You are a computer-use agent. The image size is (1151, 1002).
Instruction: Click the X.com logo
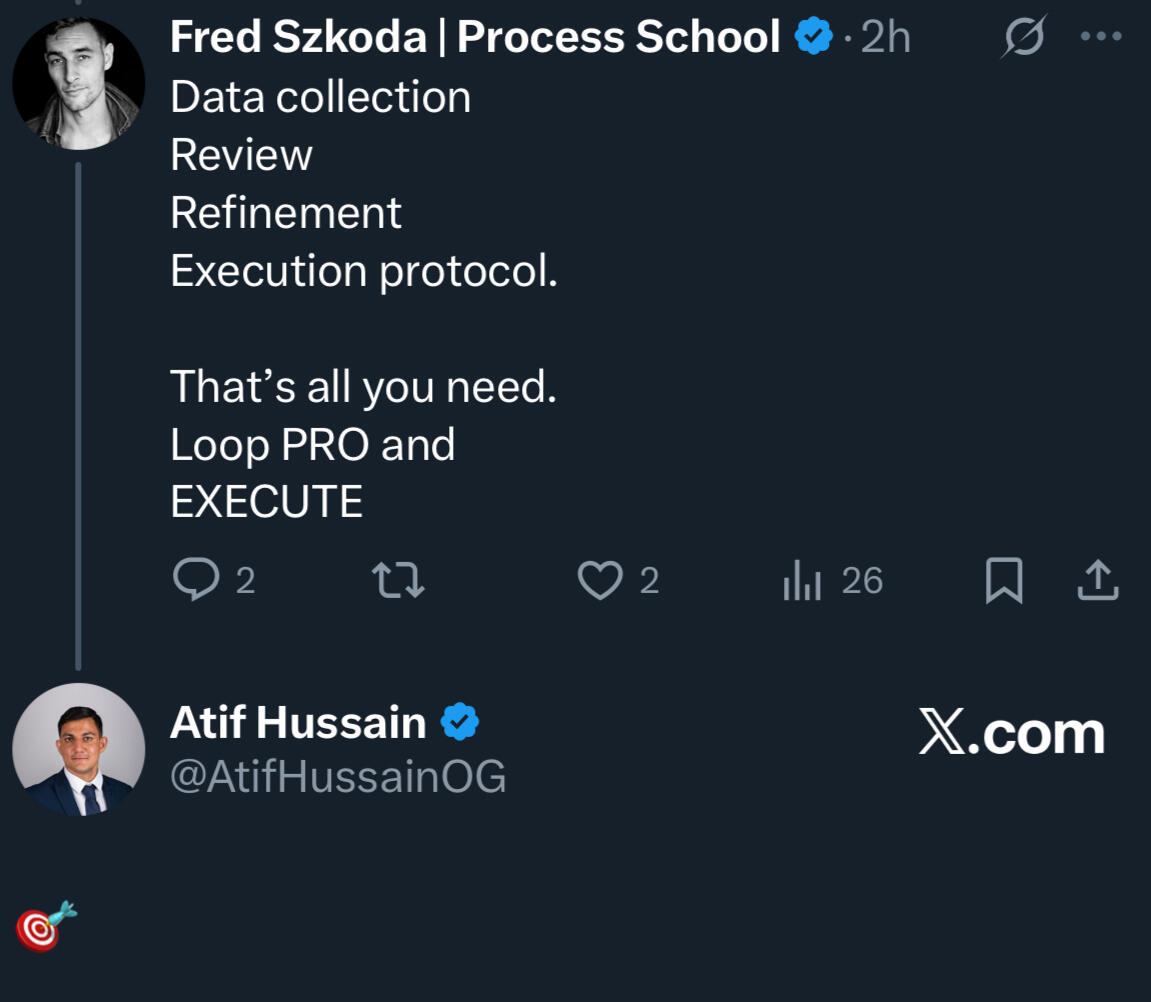click(1011, 734)
